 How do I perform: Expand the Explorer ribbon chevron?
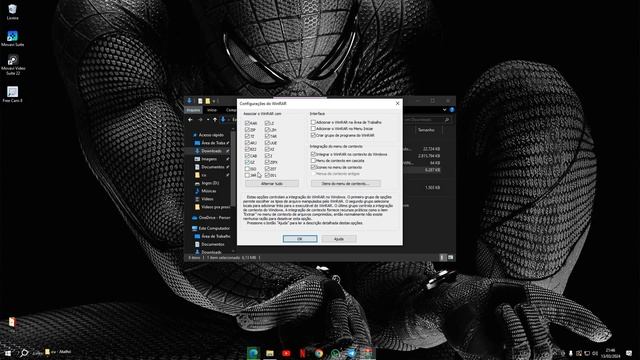pos(444,110)
